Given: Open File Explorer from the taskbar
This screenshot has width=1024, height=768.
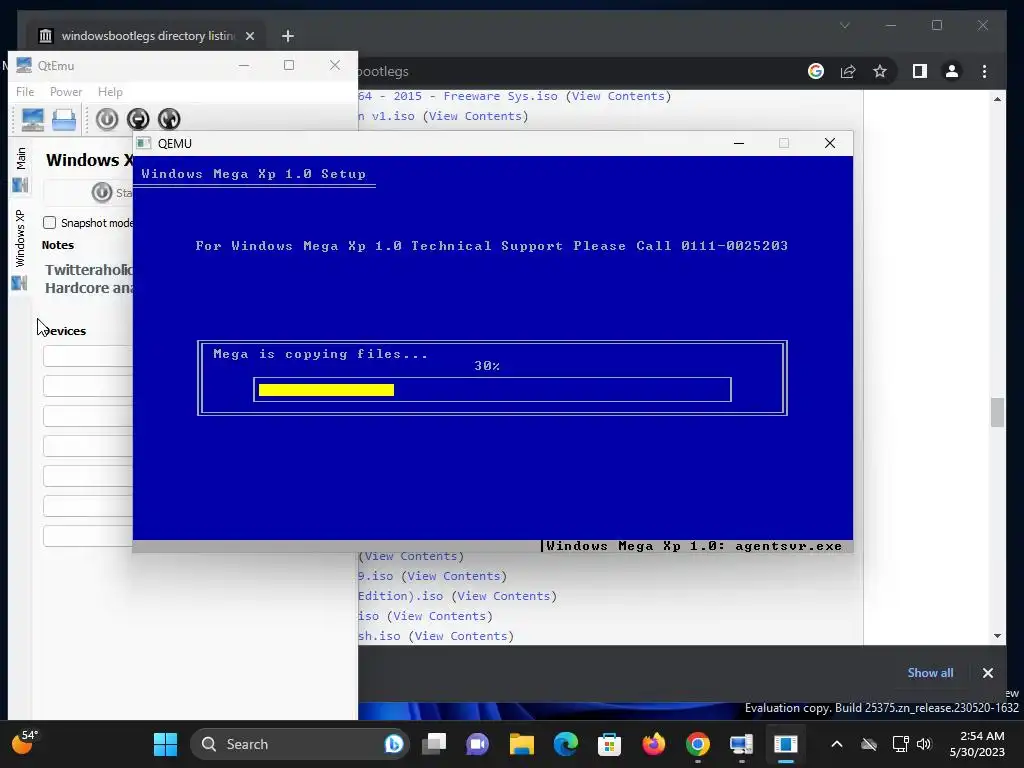Looking at the screenshot, I should click(x=522, y=744).
